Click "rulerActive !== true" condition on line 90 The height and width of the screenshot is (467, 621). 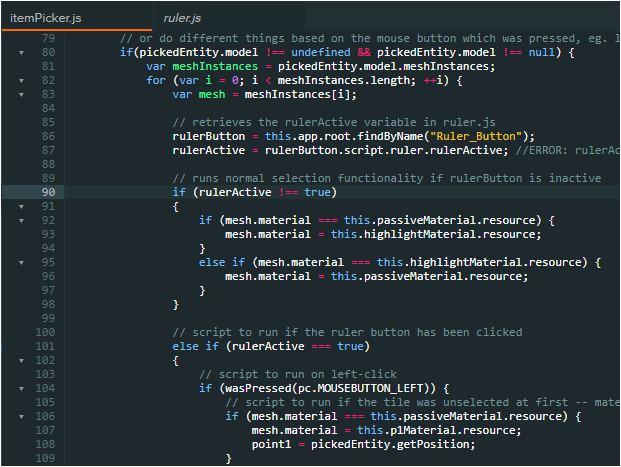point(265,193)
